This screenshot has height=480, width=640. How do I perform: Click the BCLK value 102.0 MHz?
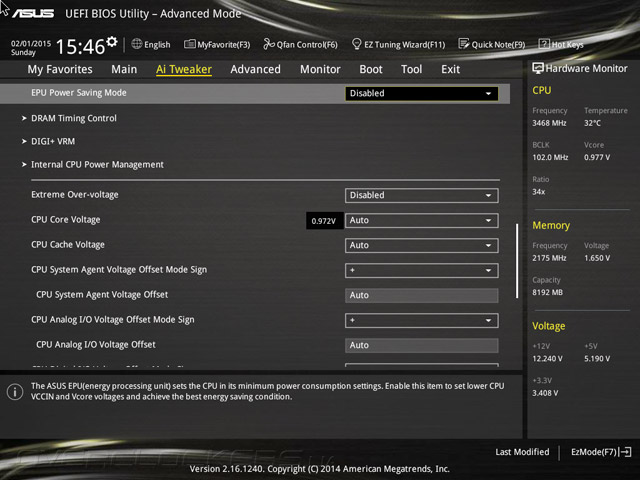(x=550, y=157)
